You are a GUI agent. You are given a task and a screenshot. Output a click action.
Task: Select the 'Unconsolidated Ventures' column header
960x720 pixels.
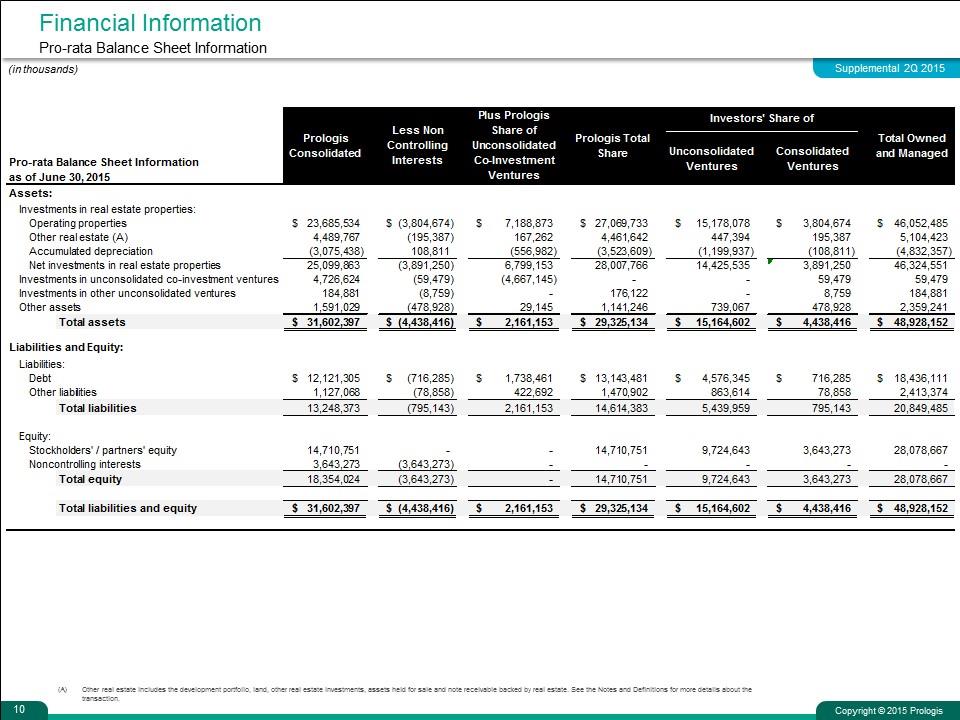[711, 159]
